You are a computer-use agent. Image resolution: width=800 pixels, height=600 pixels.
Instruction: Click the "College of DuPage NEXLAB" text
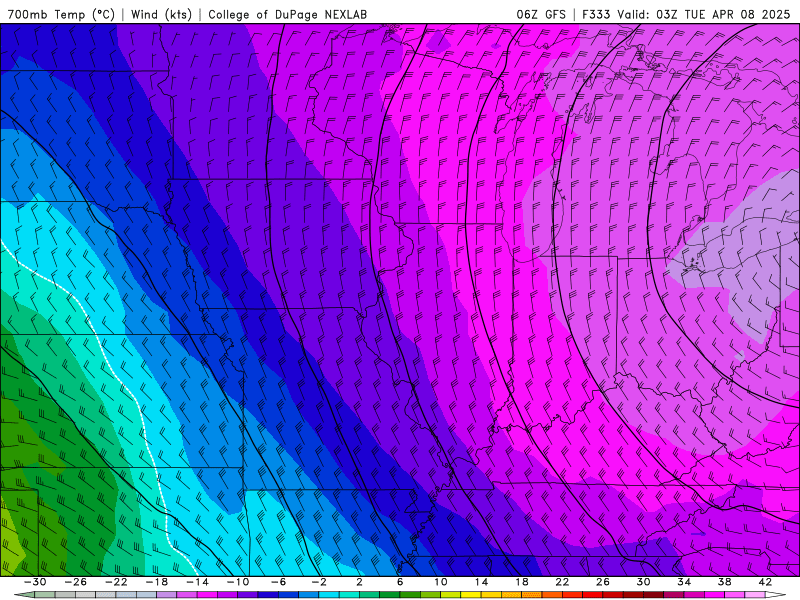pyautogui.click(x=287, y=14)
